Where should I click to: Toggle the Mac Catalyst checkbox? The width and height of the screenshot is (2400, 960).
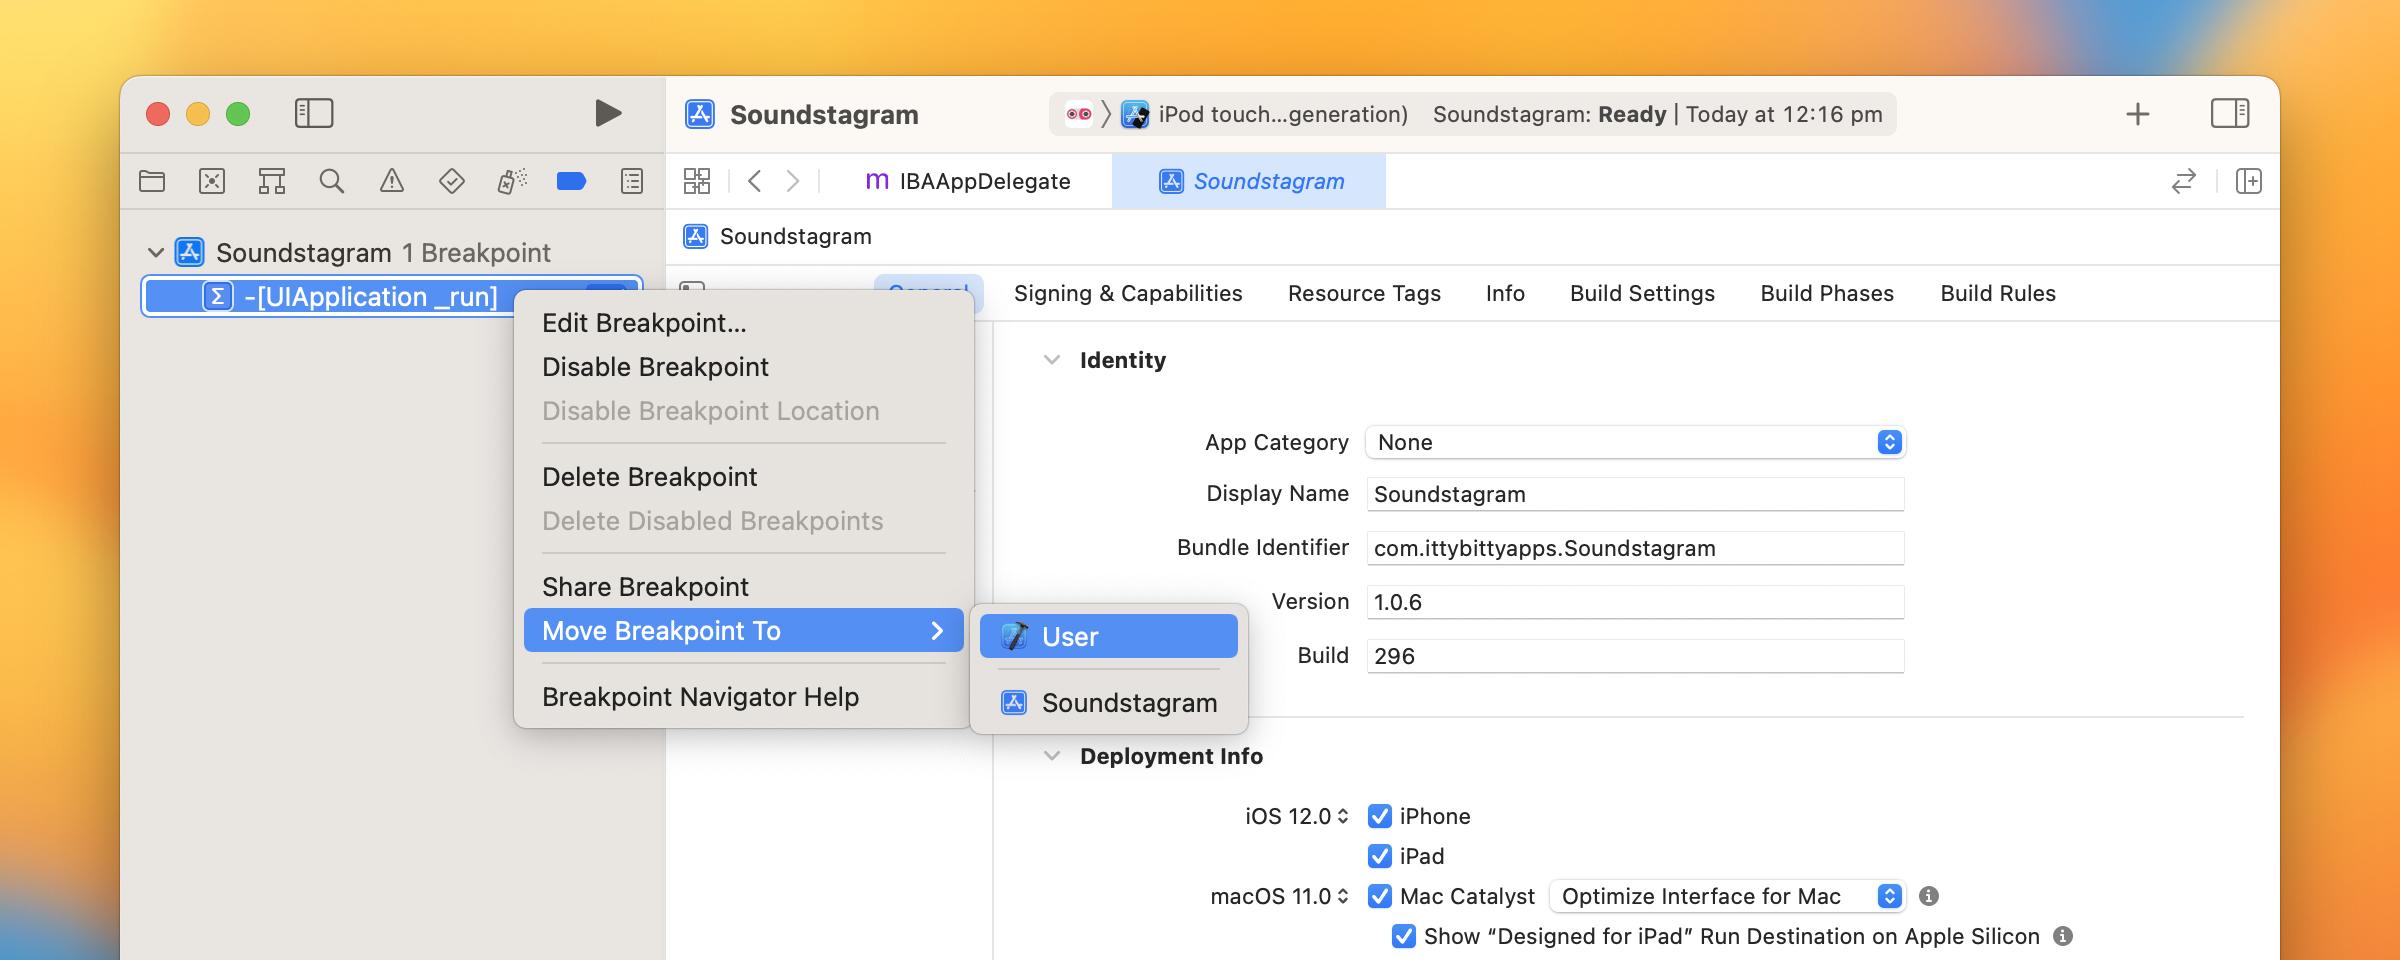click(x=1380, y=896)
